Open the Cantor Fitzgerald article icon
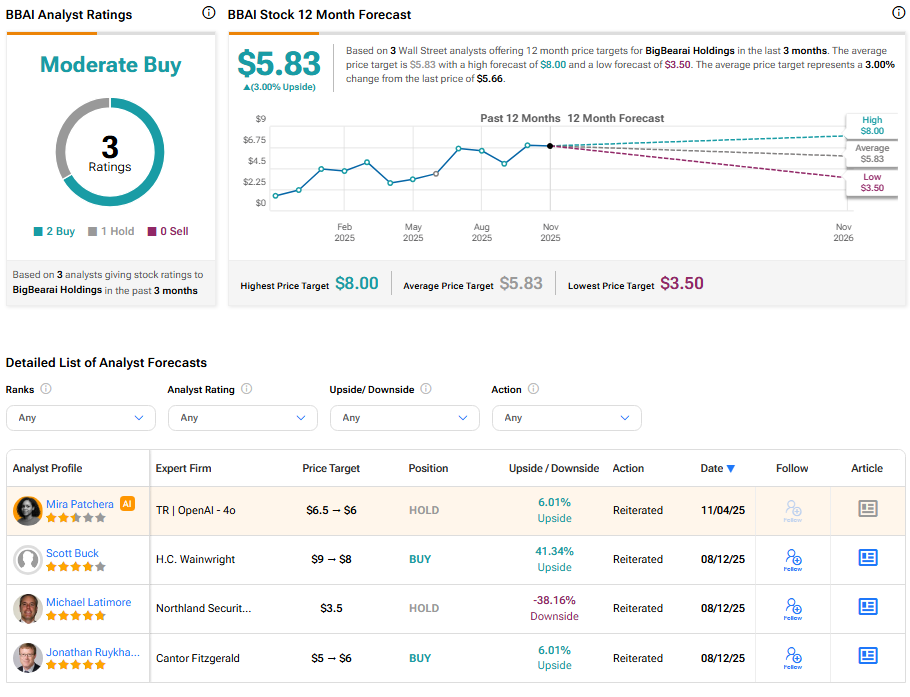The image size is (910, 697). coord(867,657)
